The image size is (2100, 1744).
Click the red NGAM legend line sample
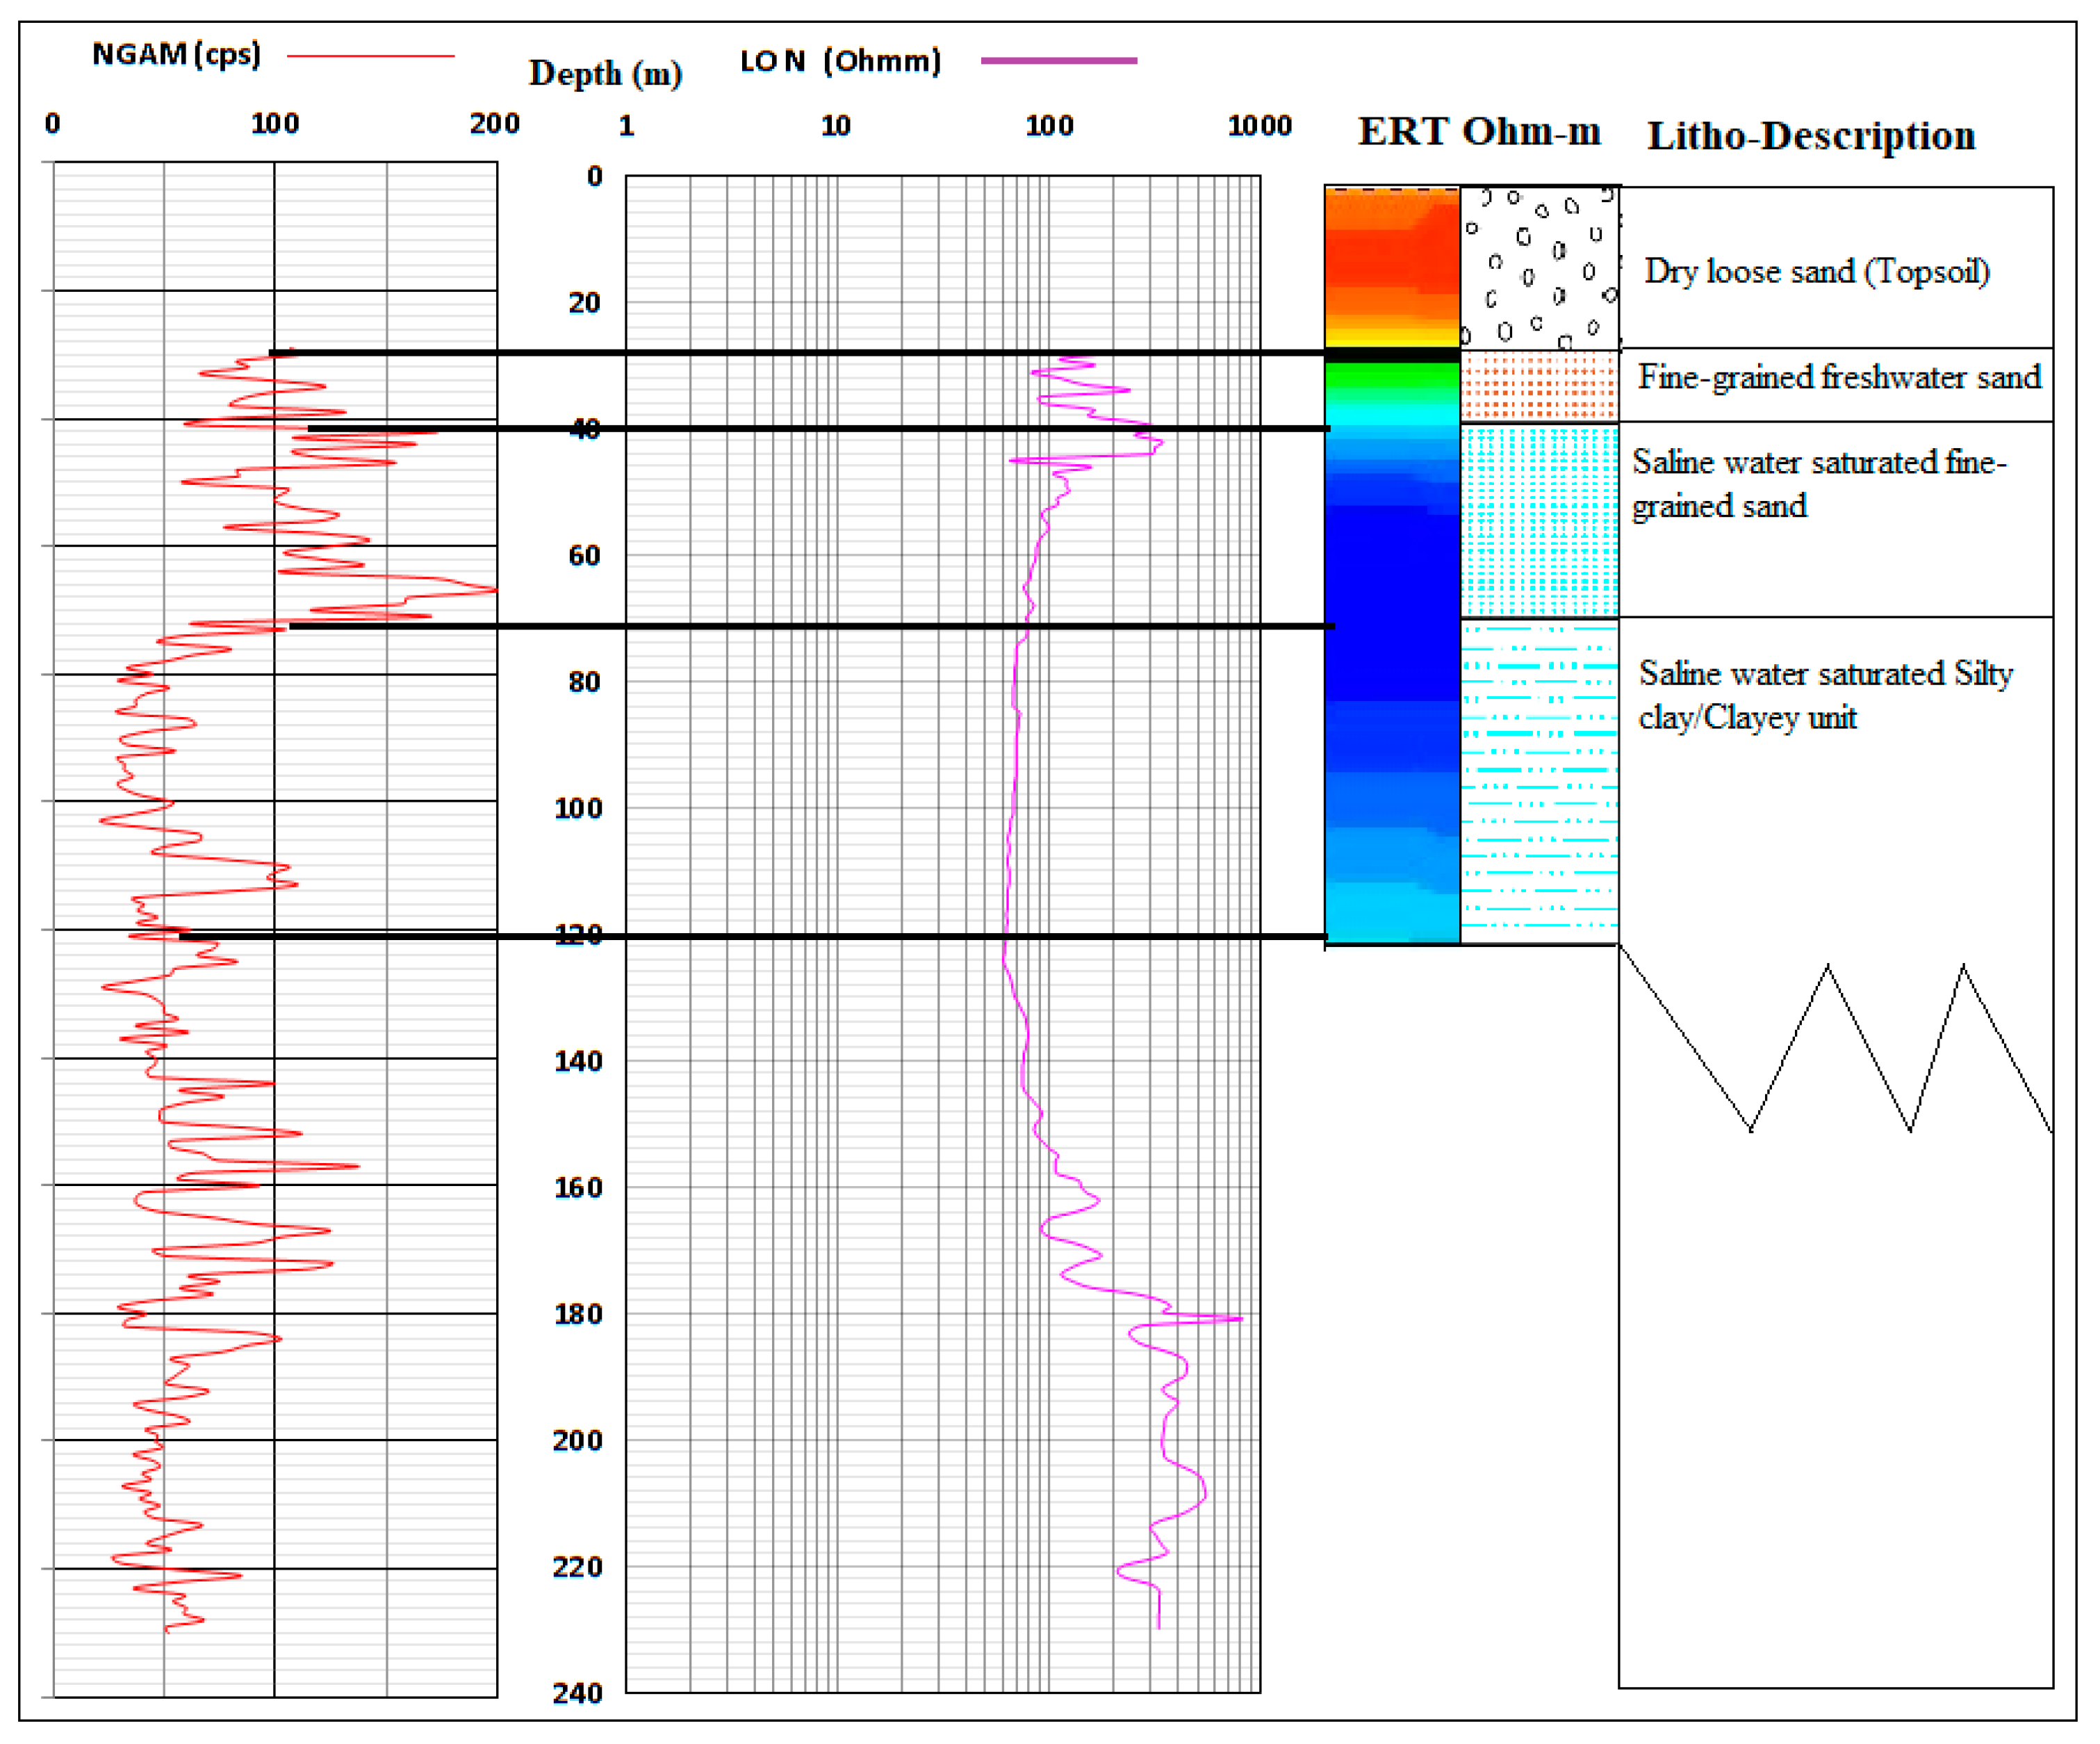click(370, 56)
